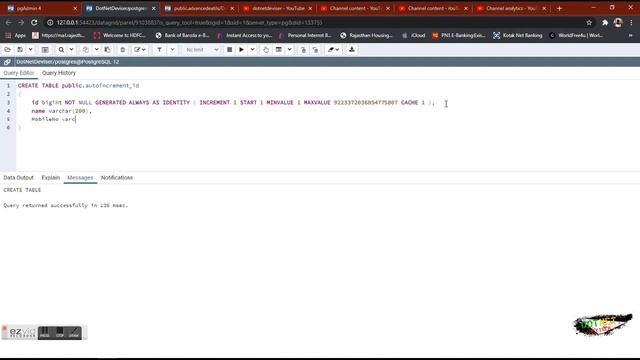Click the Explain Analyze icon

(x=279, y=49)
